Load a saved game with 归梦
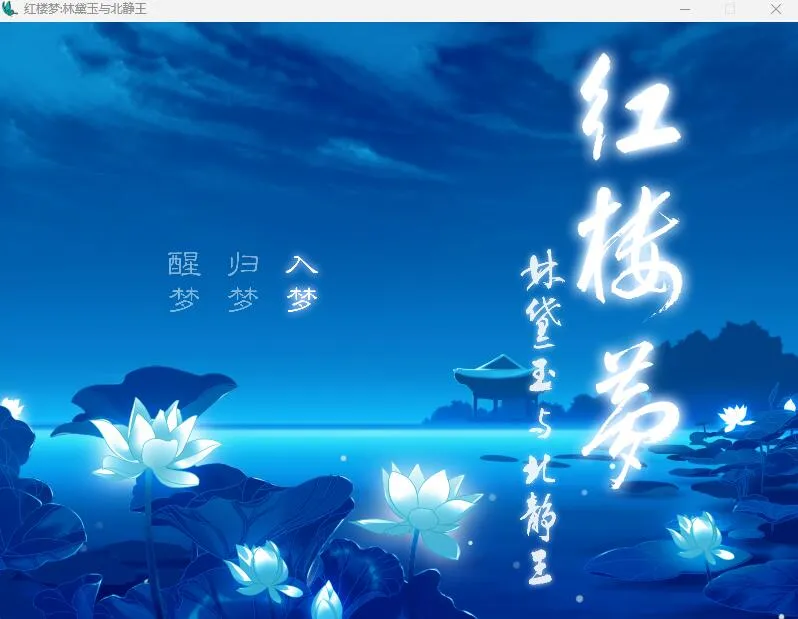 243,283
